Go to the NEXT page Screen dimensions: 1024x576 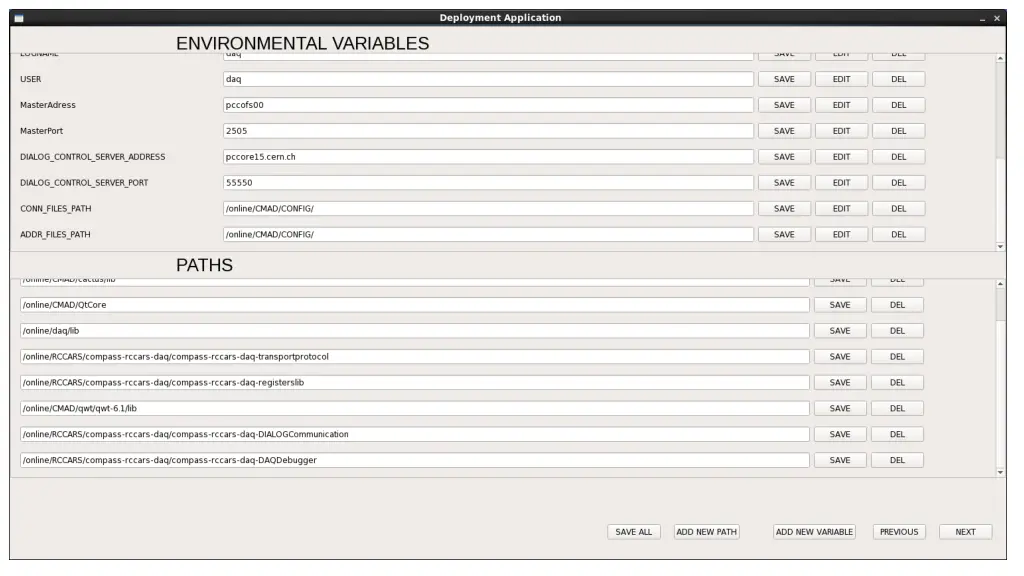pos(965,532)
